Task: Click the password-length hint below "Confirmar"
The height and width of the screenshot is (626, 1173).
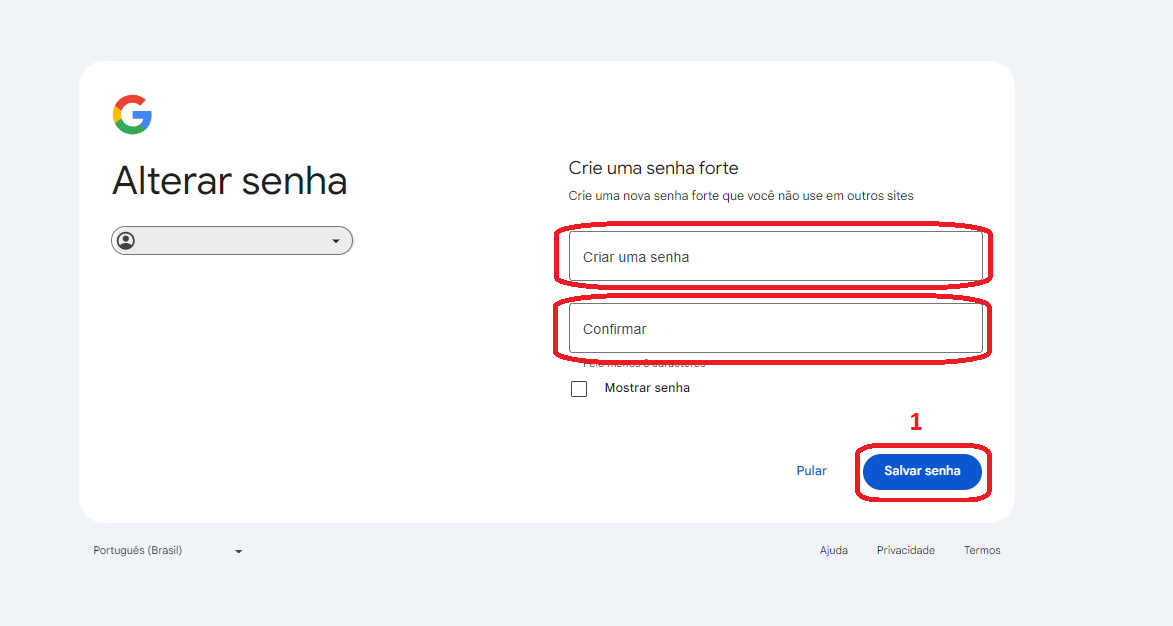Action: 644,365
